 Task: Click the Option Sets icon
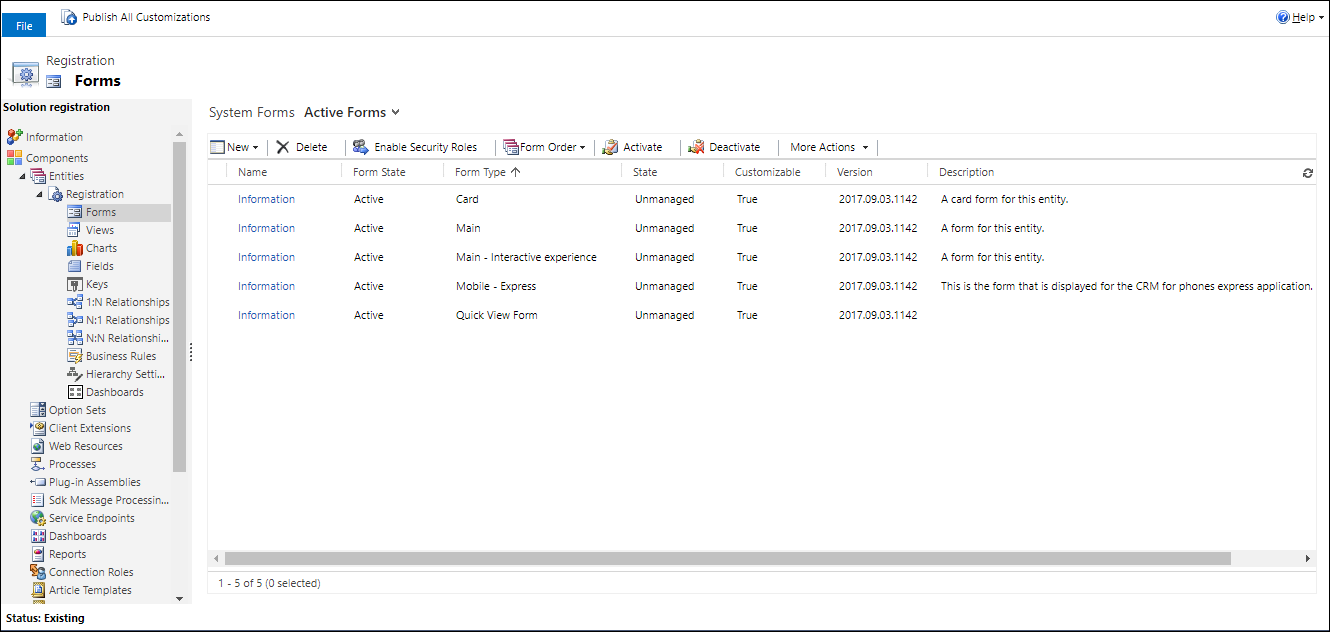[x=38, y=410]
